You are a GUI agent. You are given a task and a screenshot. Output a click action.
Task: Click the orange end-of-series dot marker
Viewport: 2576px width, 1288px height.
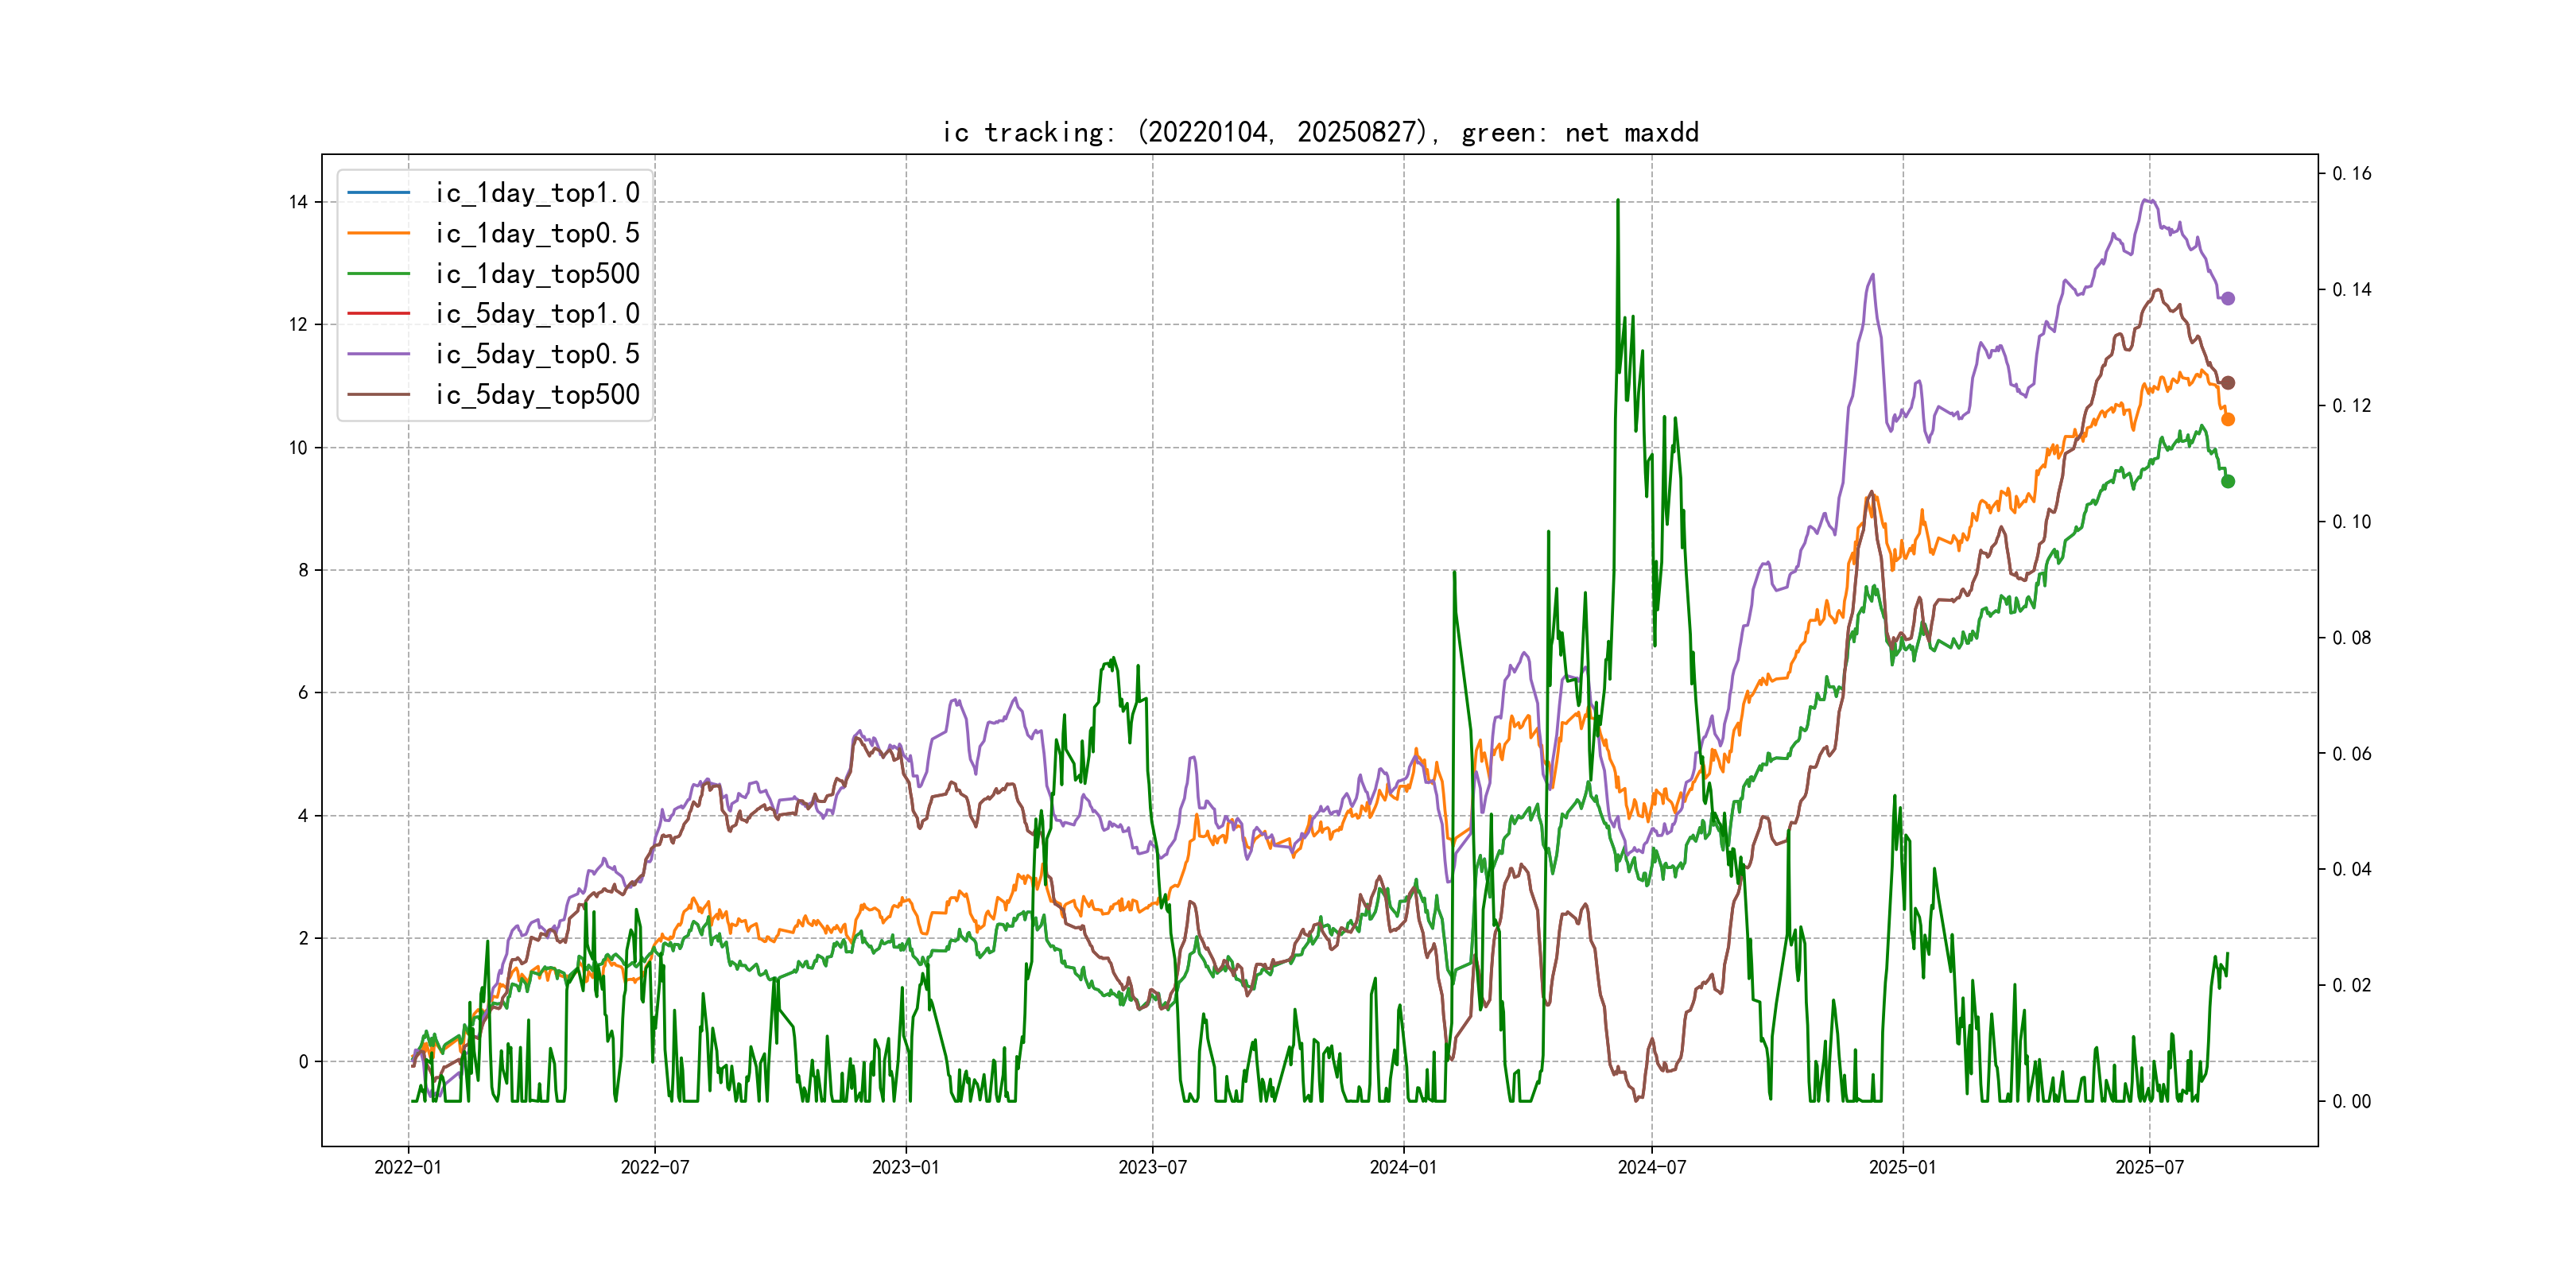[x=2228, y=419]
